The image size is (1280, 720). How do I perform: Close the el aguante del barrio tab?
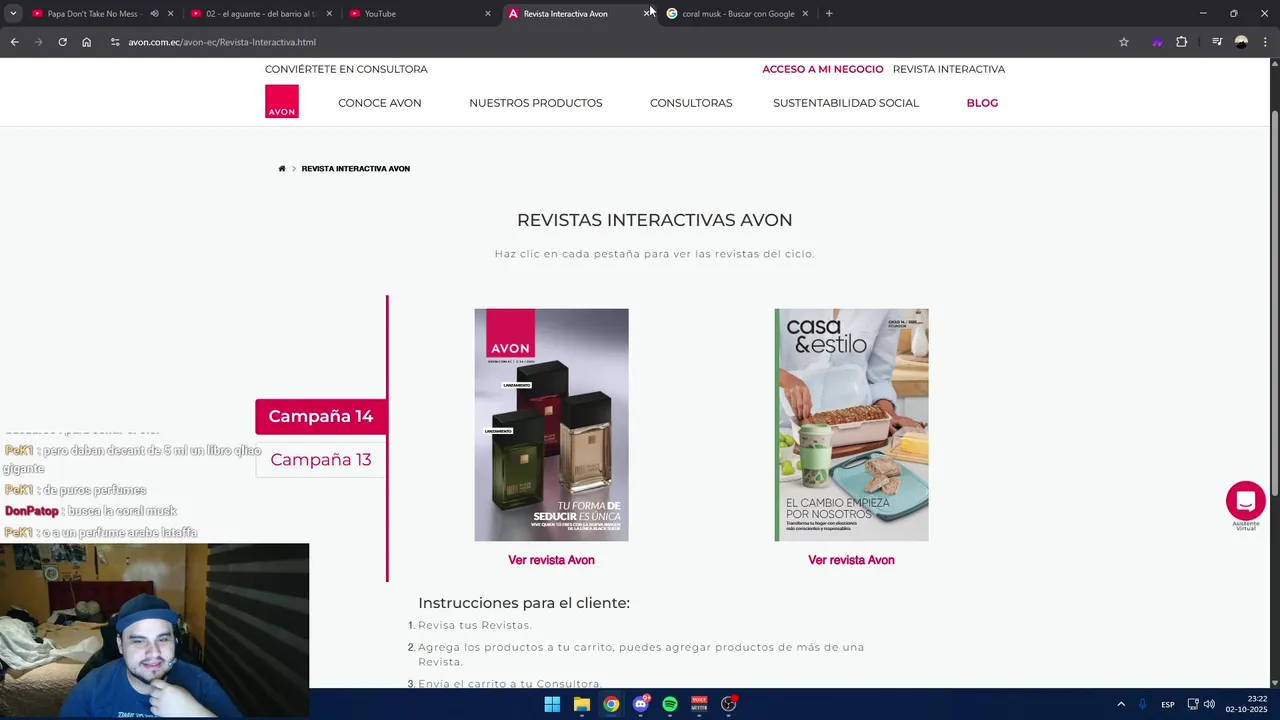point(329,13)
